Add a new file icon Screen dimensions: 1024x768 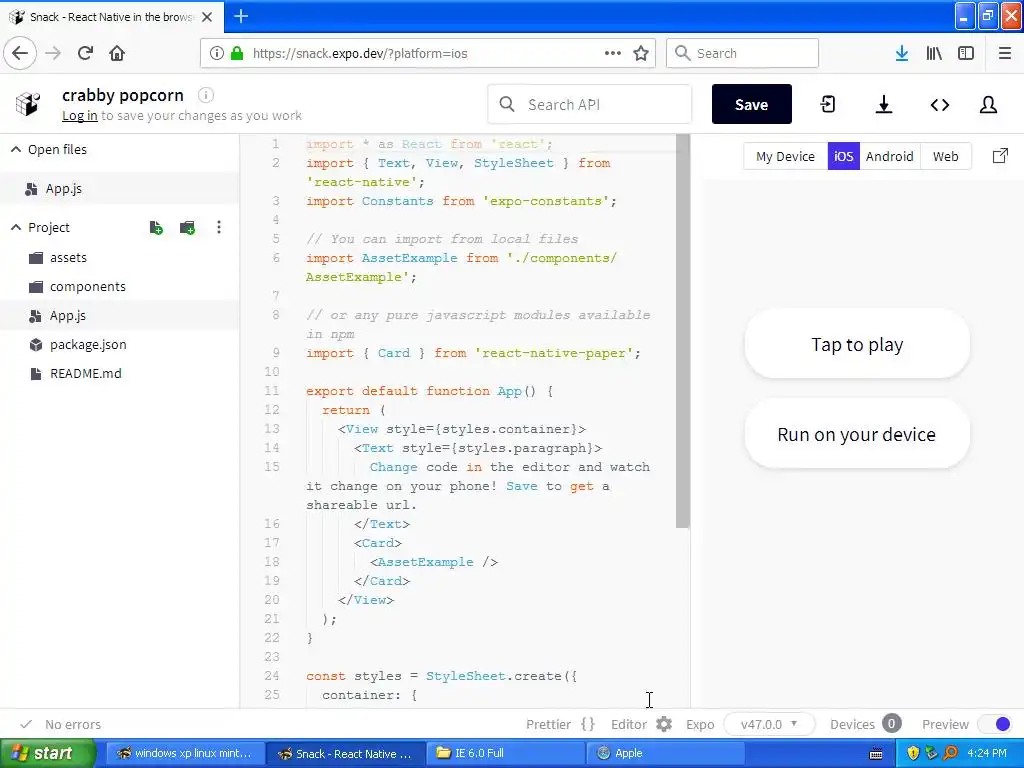[156, 227]
